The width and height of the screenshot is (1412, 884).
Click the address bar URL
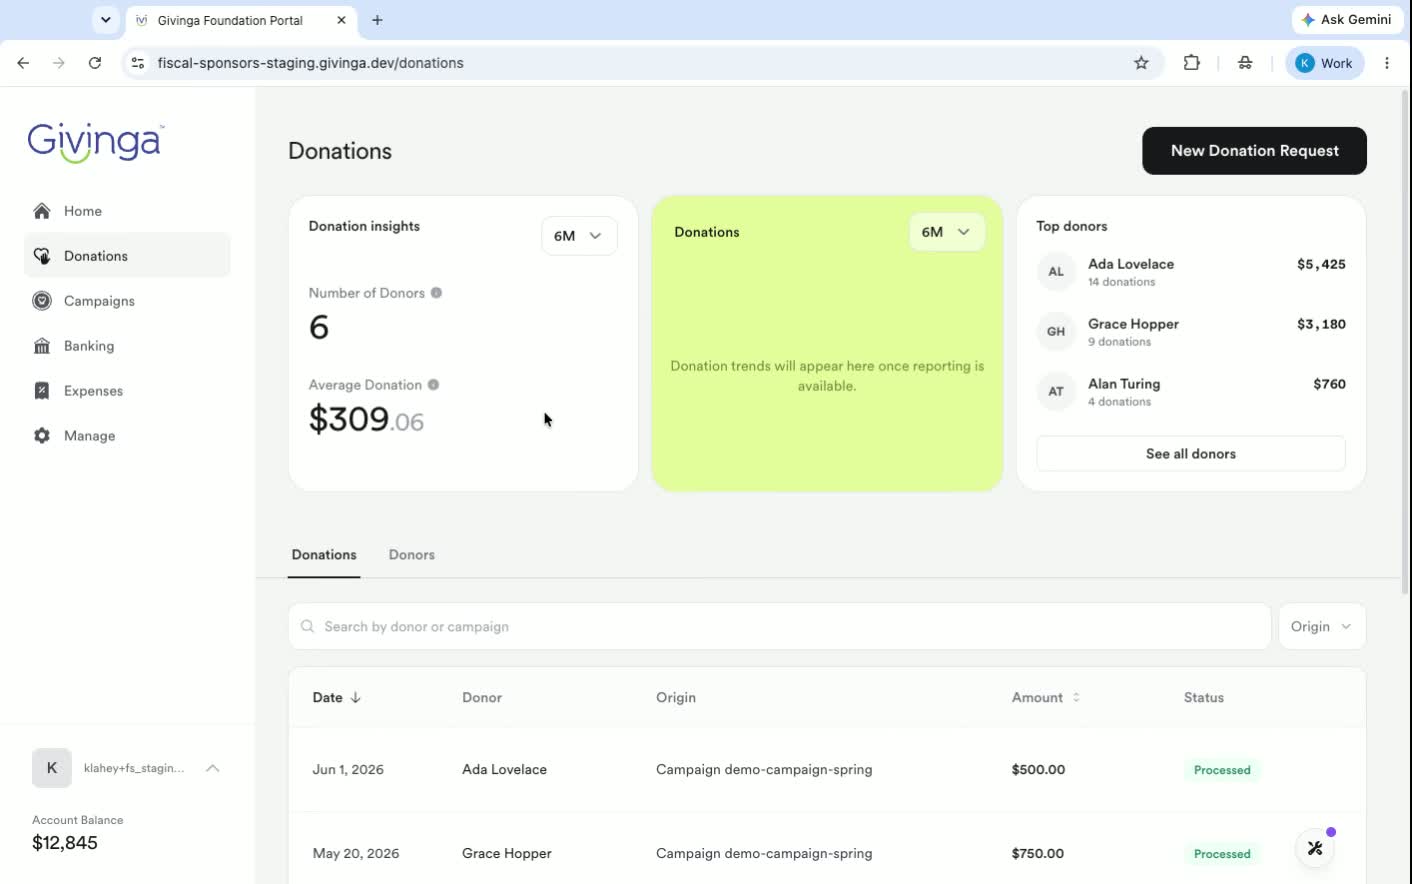click(x=311, y=63)
